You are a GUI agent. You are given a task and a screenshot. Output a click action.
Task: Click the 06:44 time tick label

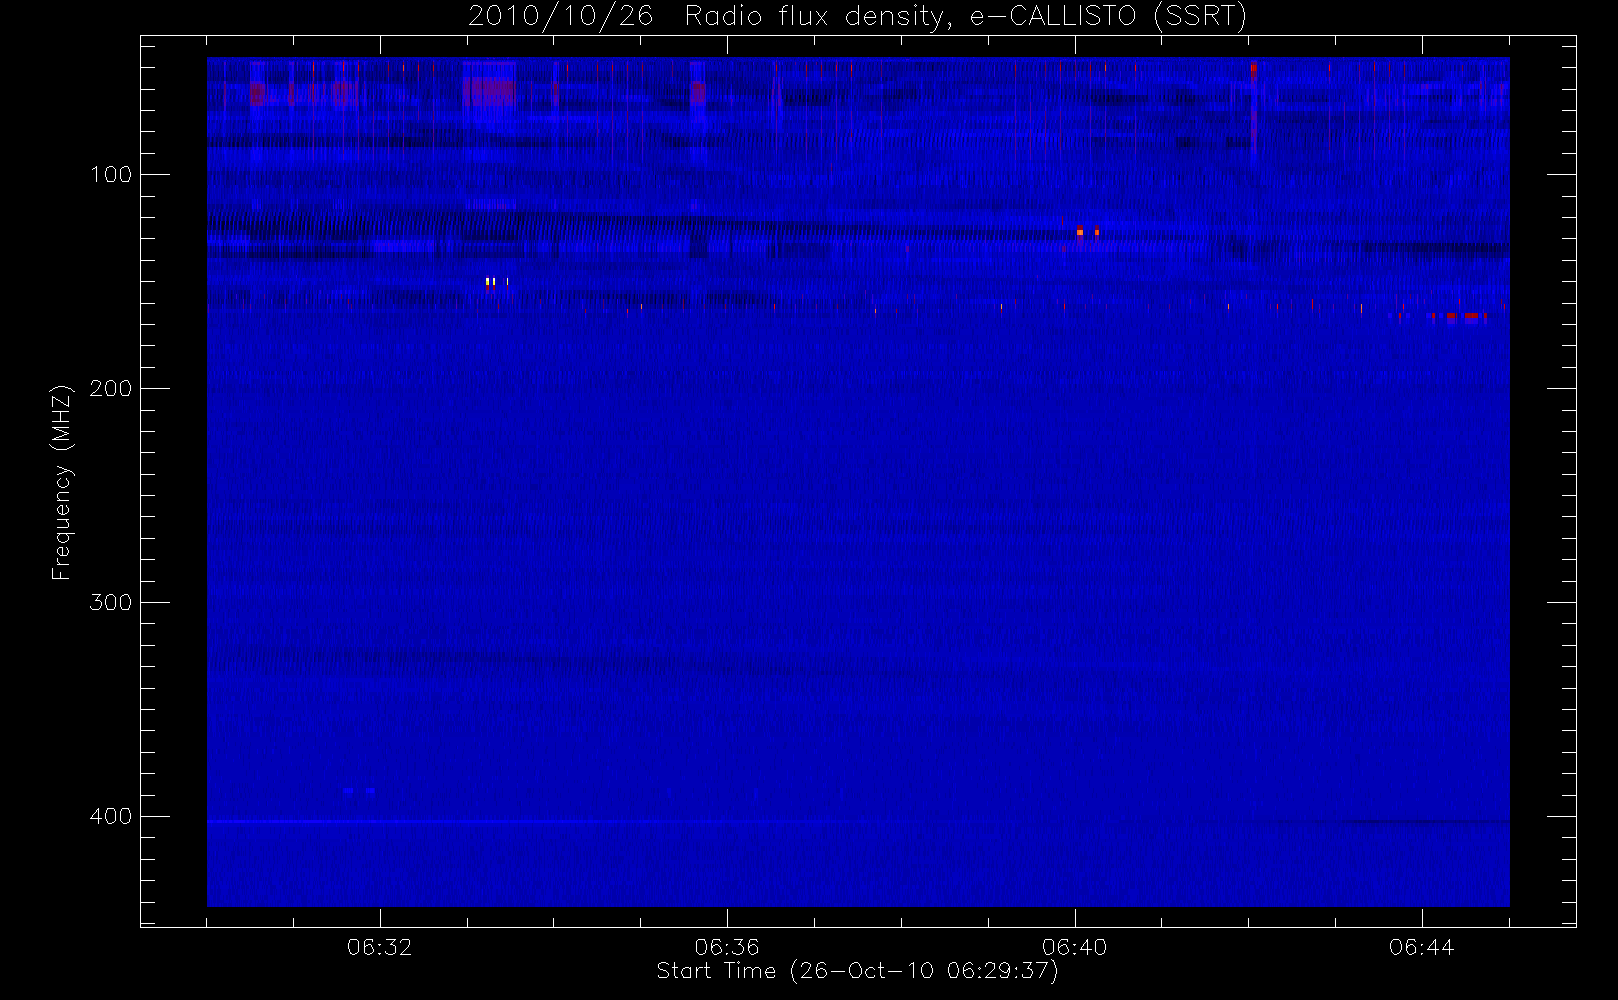click(x=1421, y=947)
